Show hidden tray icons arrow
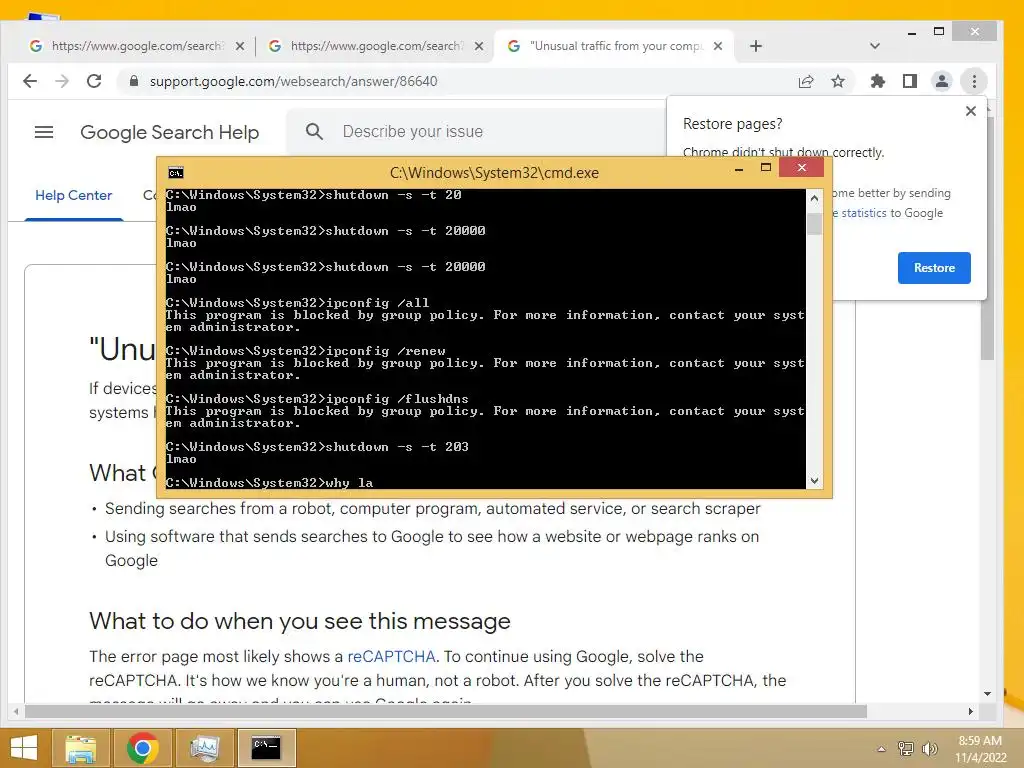Image resolution: width=1024 pixels, height=768 pixels. (881, 749)
